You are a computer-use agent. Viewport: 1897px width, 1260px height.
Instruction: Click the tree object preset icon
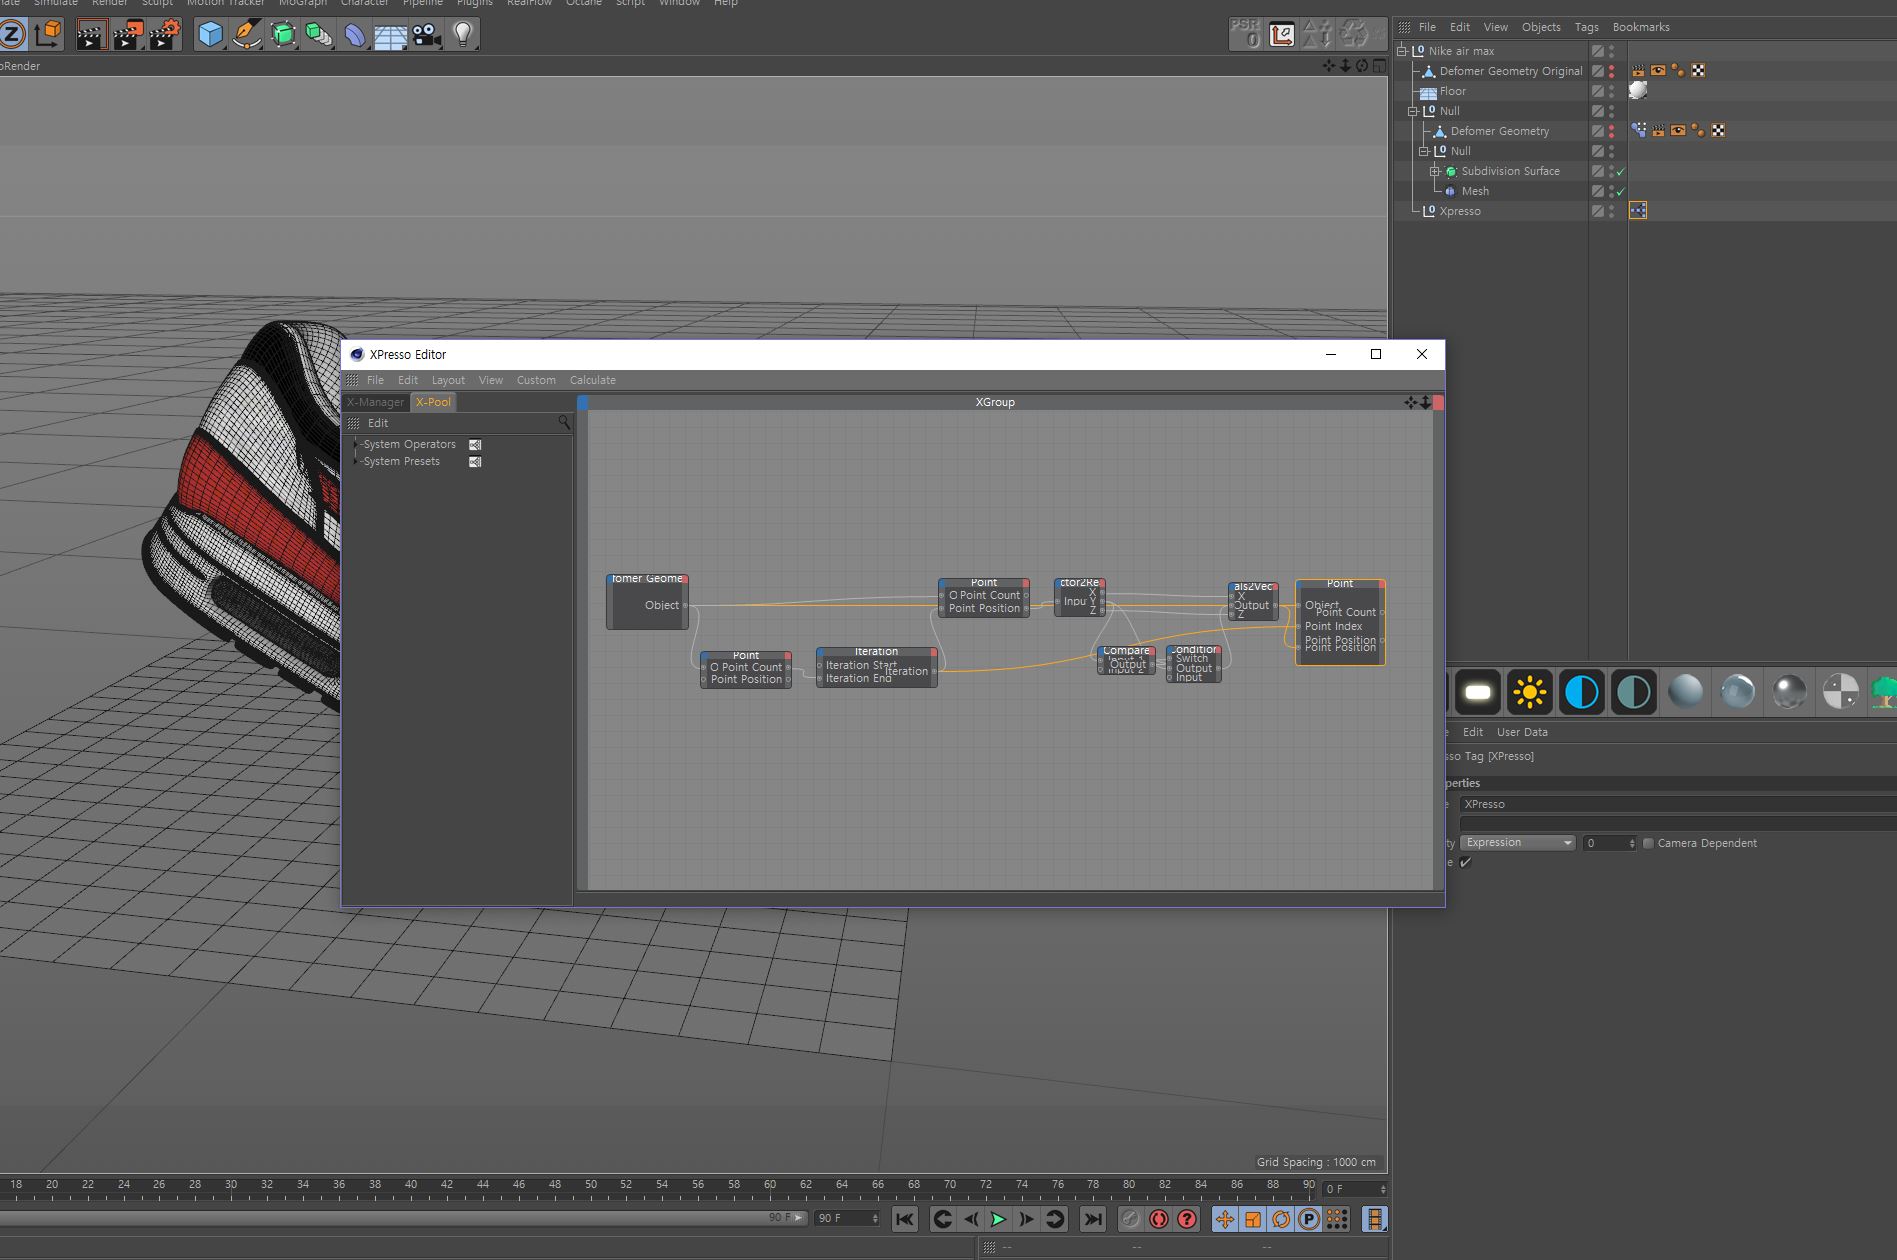[x=1883, y=692]
